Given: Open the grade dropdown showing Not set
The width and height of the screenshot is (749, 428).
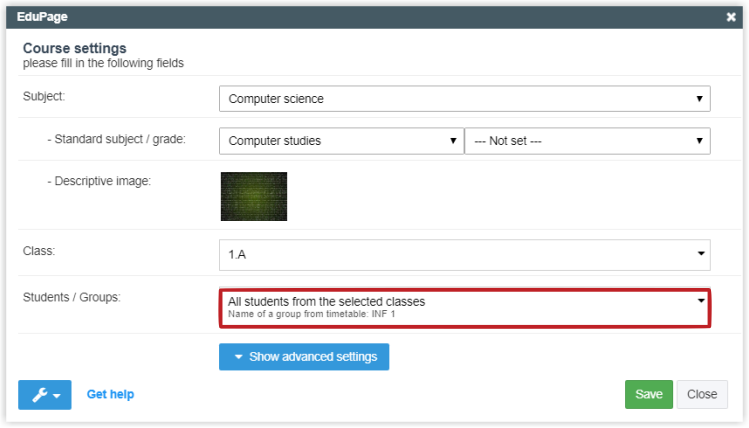Looking at the screenshot, I should tap(588, 141).
